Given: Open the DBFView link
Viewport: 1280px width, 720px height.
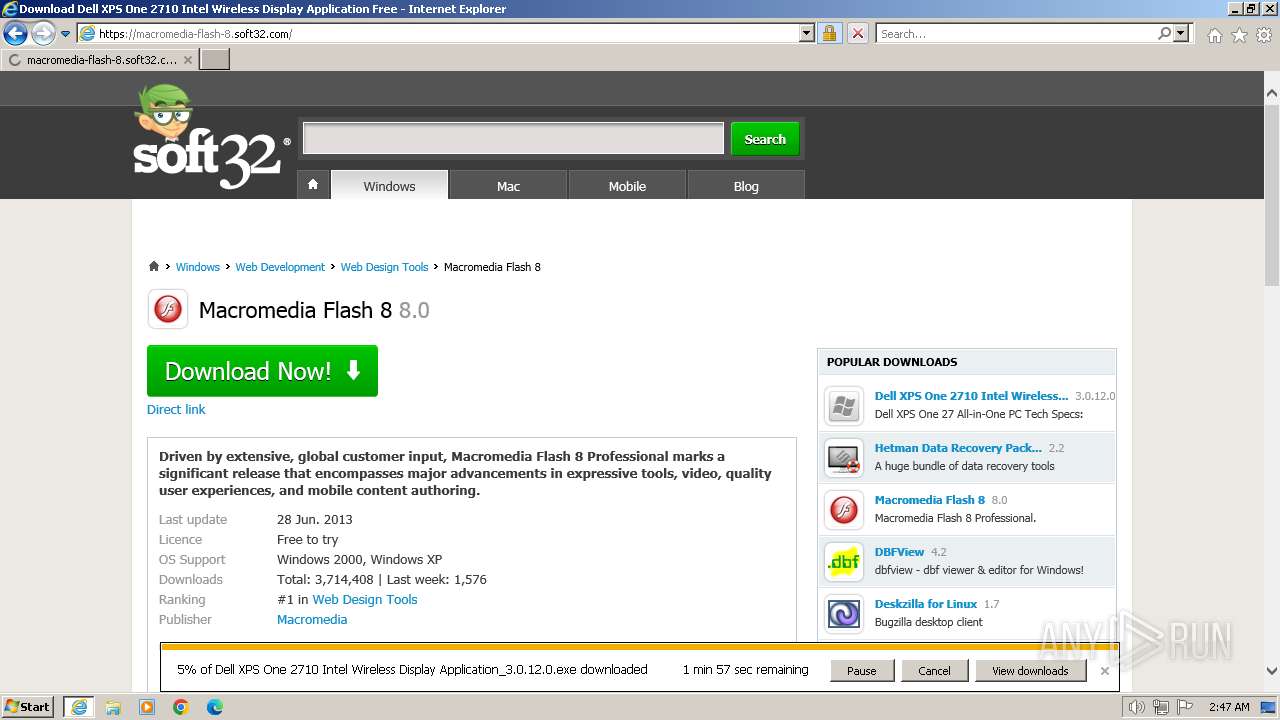Looking at the screenshot, I should 899,552.
